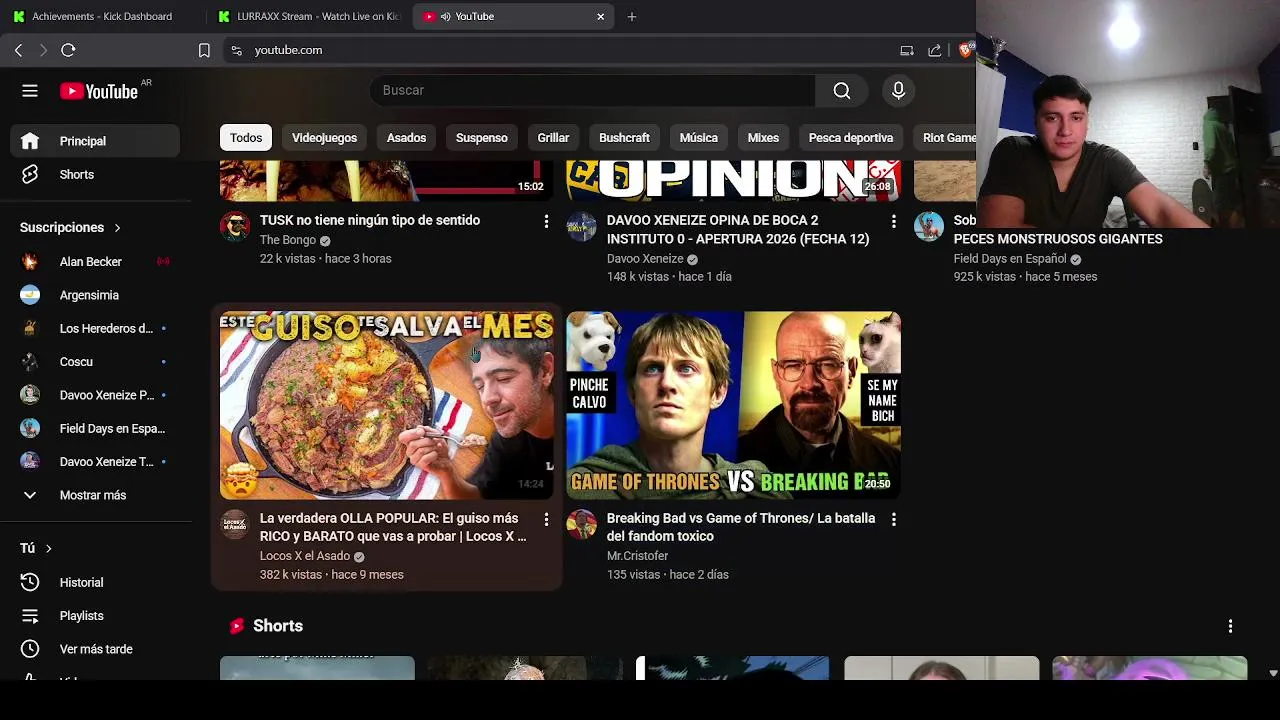
Task: Open options for TUSK video
Action: pos(546,221)
